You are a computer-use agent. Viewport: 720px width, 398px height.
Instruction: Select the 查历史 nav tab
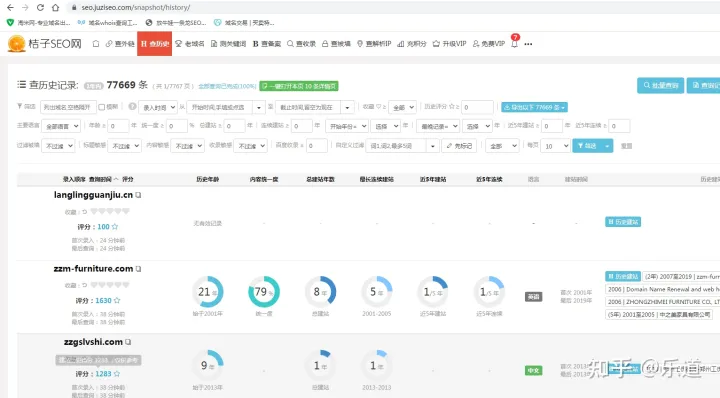click(x=155, y=44)
